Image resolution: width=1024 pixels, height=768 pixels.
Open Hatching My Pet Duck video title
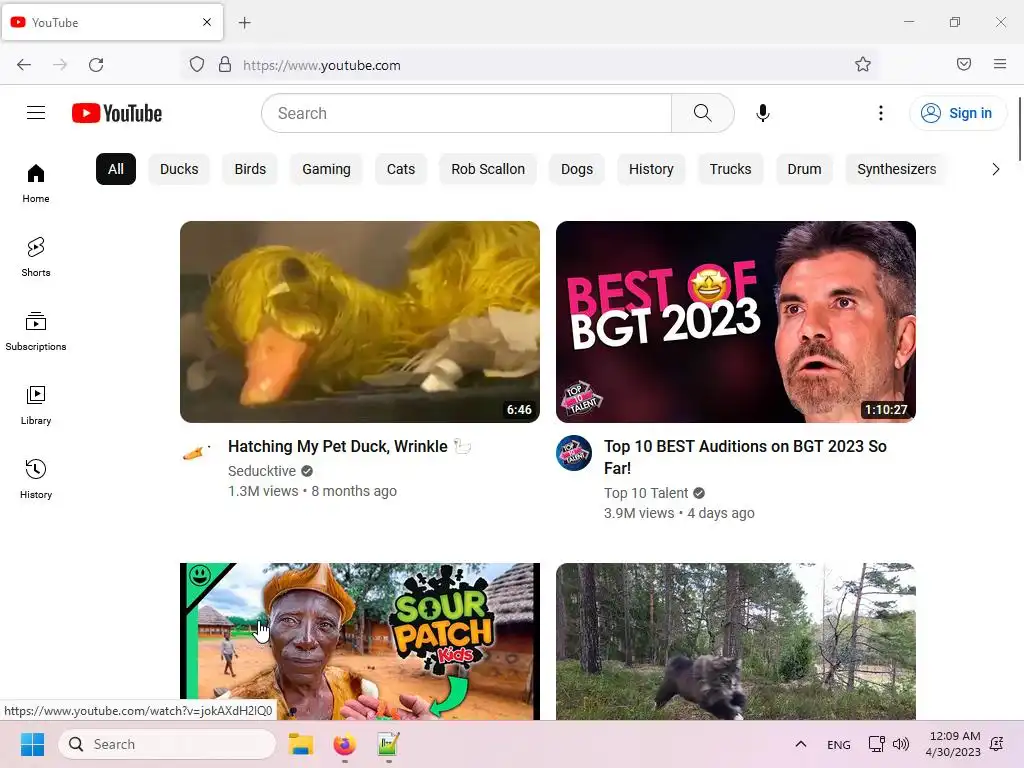tap(349, 447)
